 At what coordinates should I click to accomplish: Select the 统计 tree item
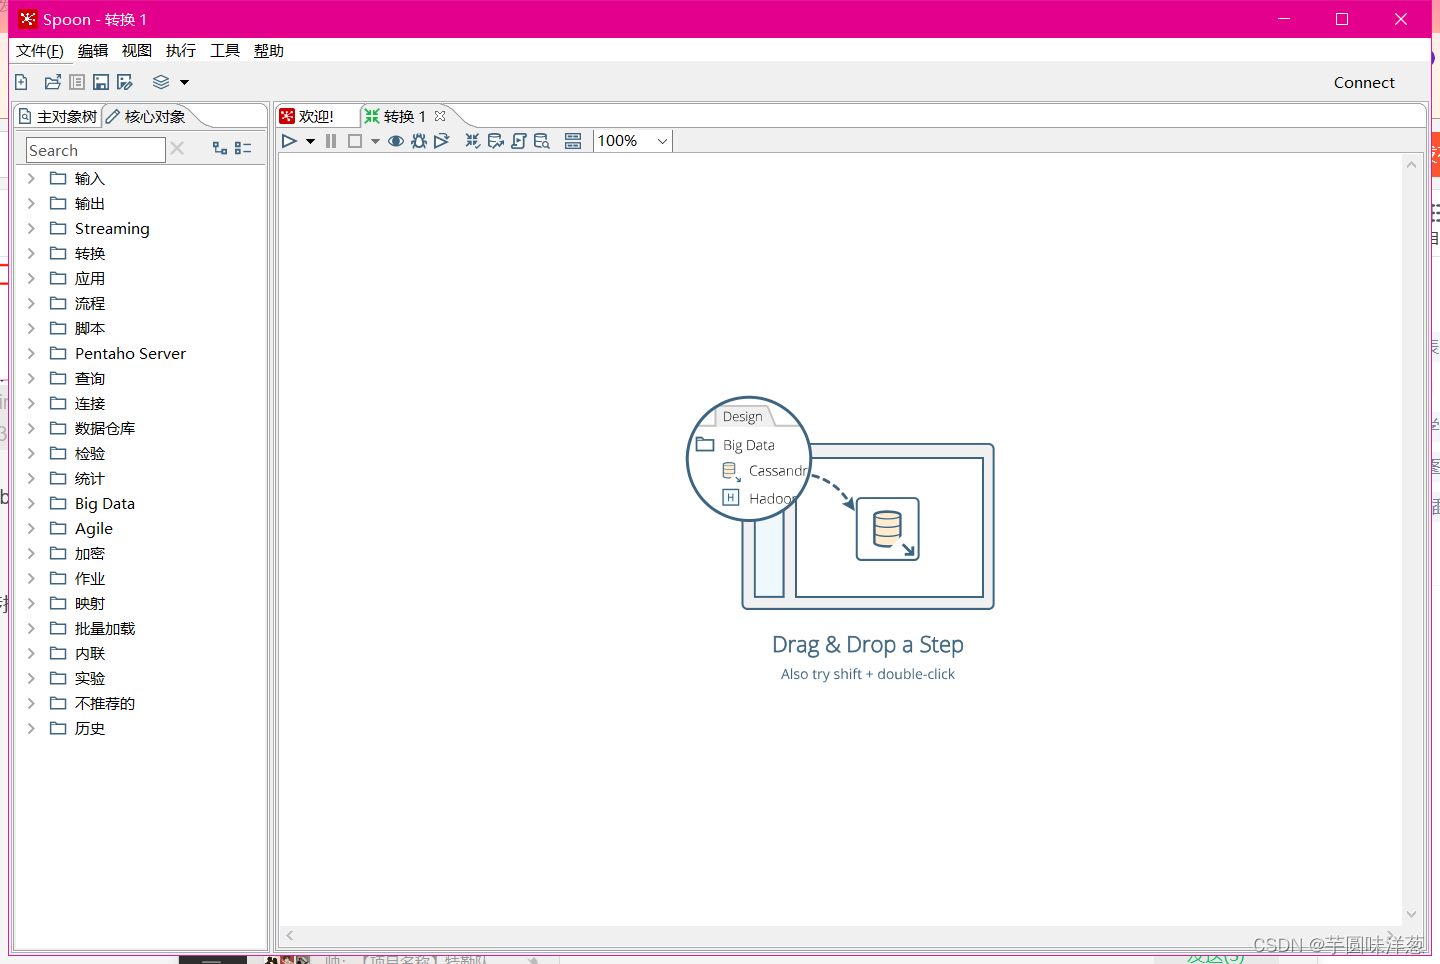90,478
